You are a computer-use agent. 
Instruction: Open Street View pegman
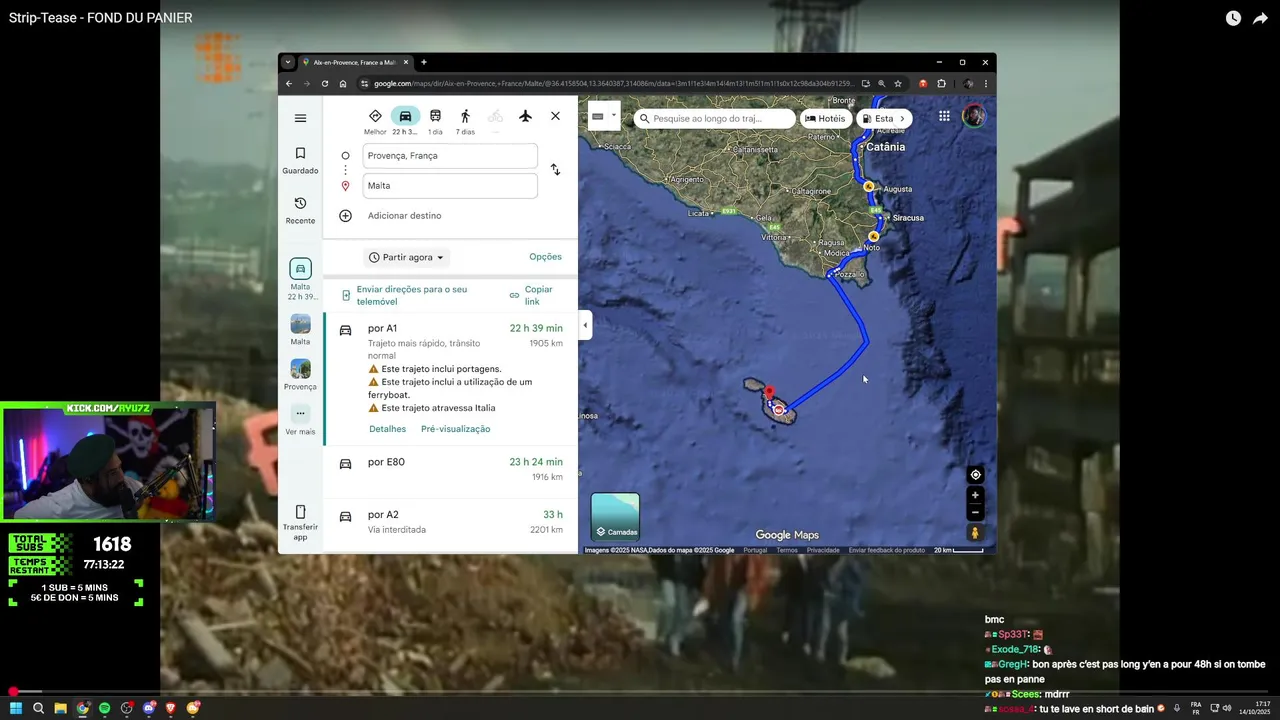click(976, 533)
